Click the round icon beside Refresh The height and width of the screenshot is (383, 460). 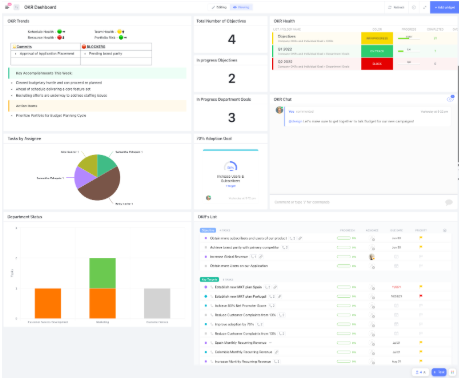[x=414, y=7]
